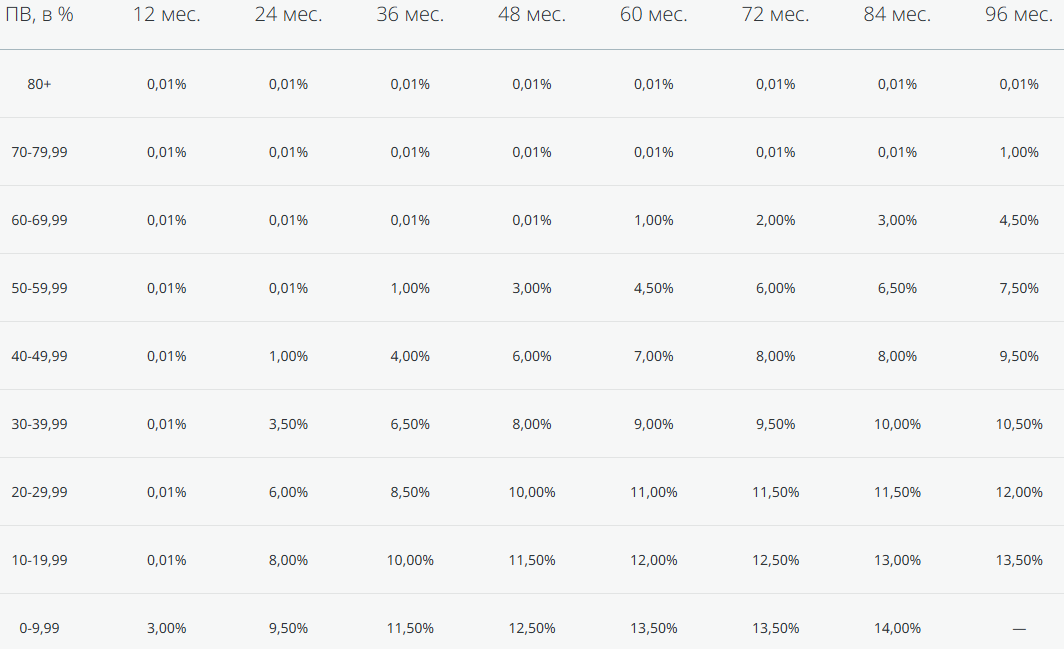Select the "60 мес." column header
Image resolution: width=1064 pixels, height=649 pixels.
(653, 15)
